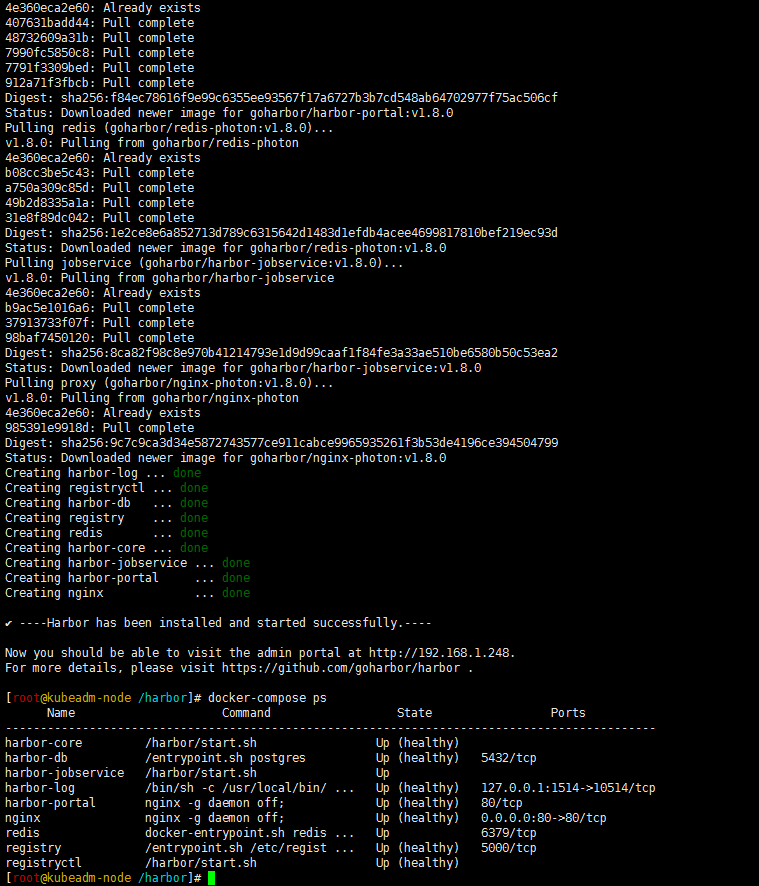Click the checkmark before the Harbor success message
Viewport: 759px width, 886px height.
[x=8, y=623]
